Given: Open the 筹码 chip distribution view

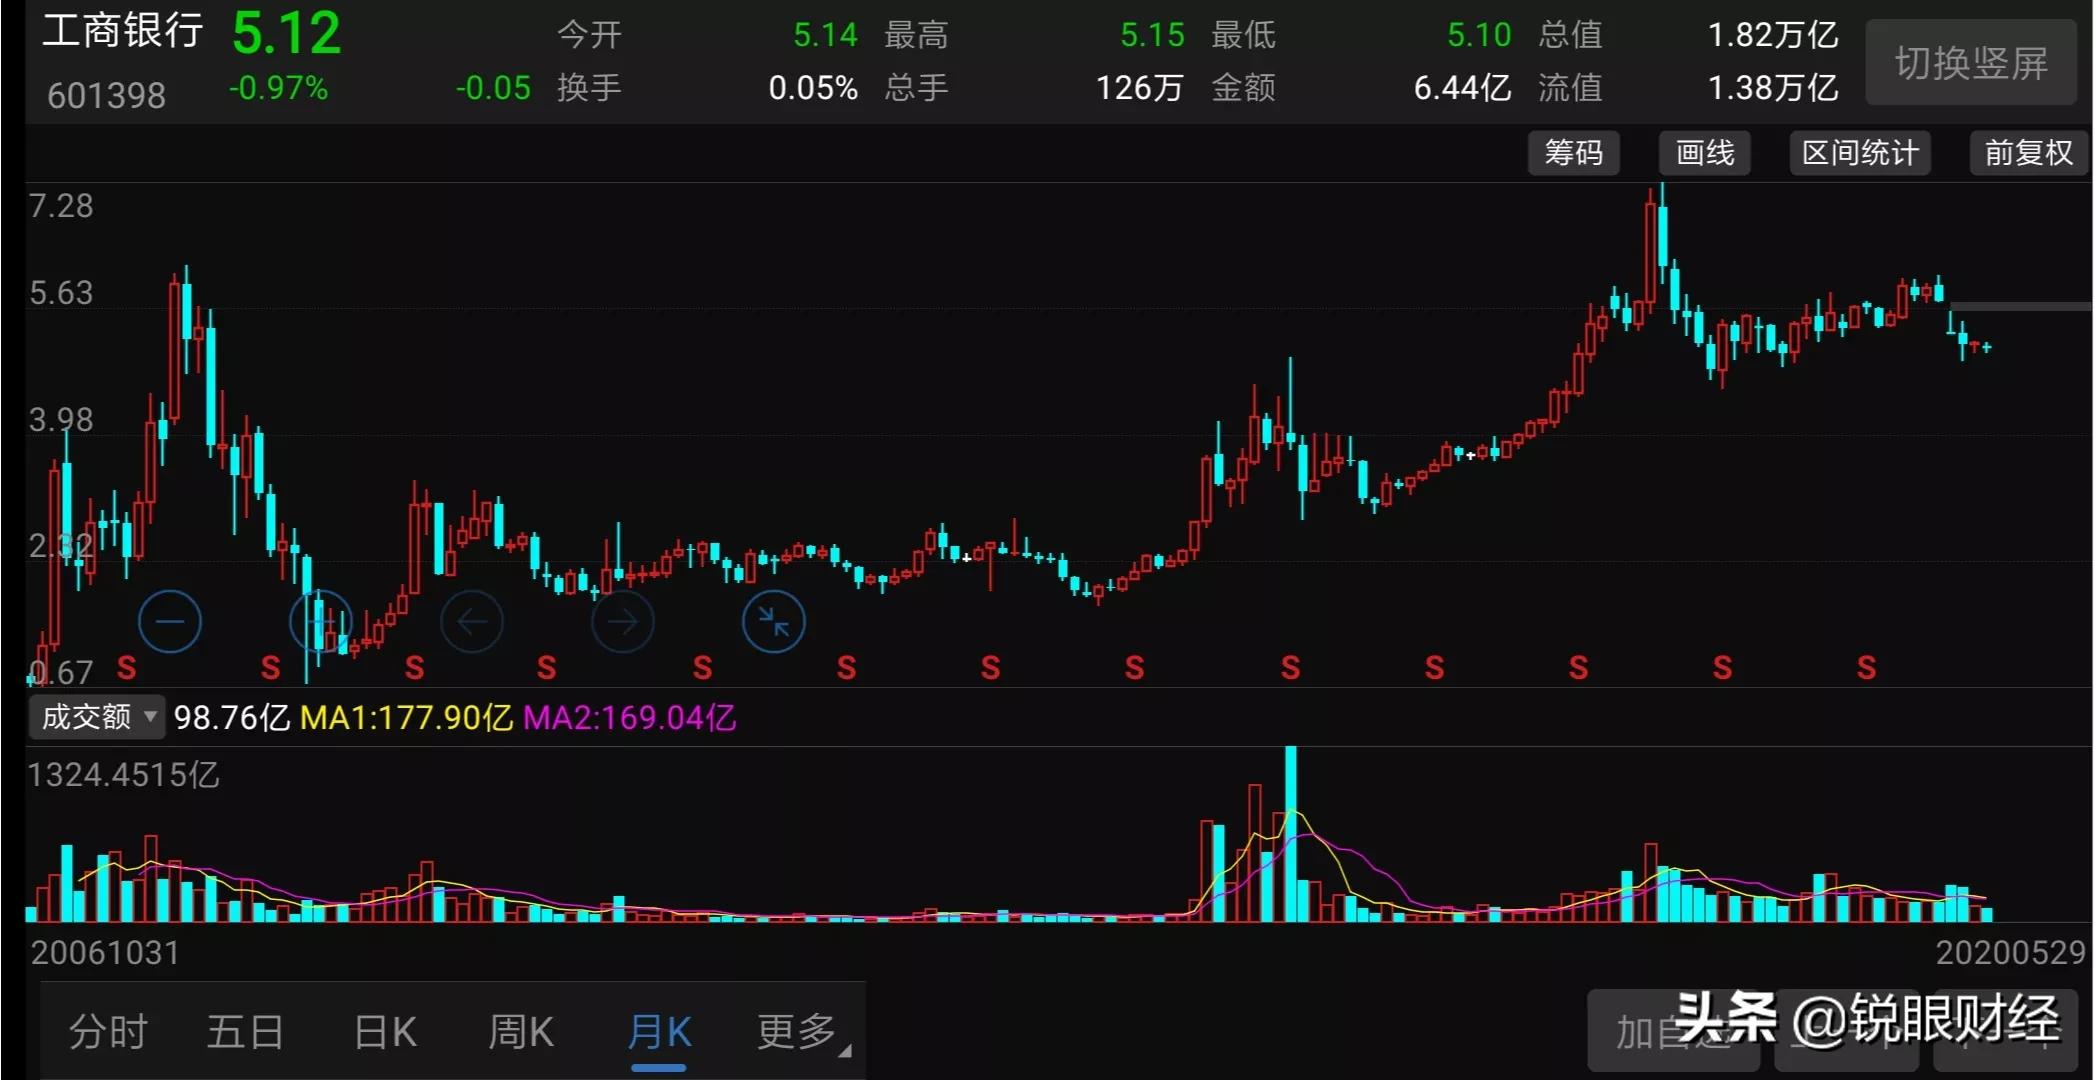Looking at the screenshot, I should 1573,153.
